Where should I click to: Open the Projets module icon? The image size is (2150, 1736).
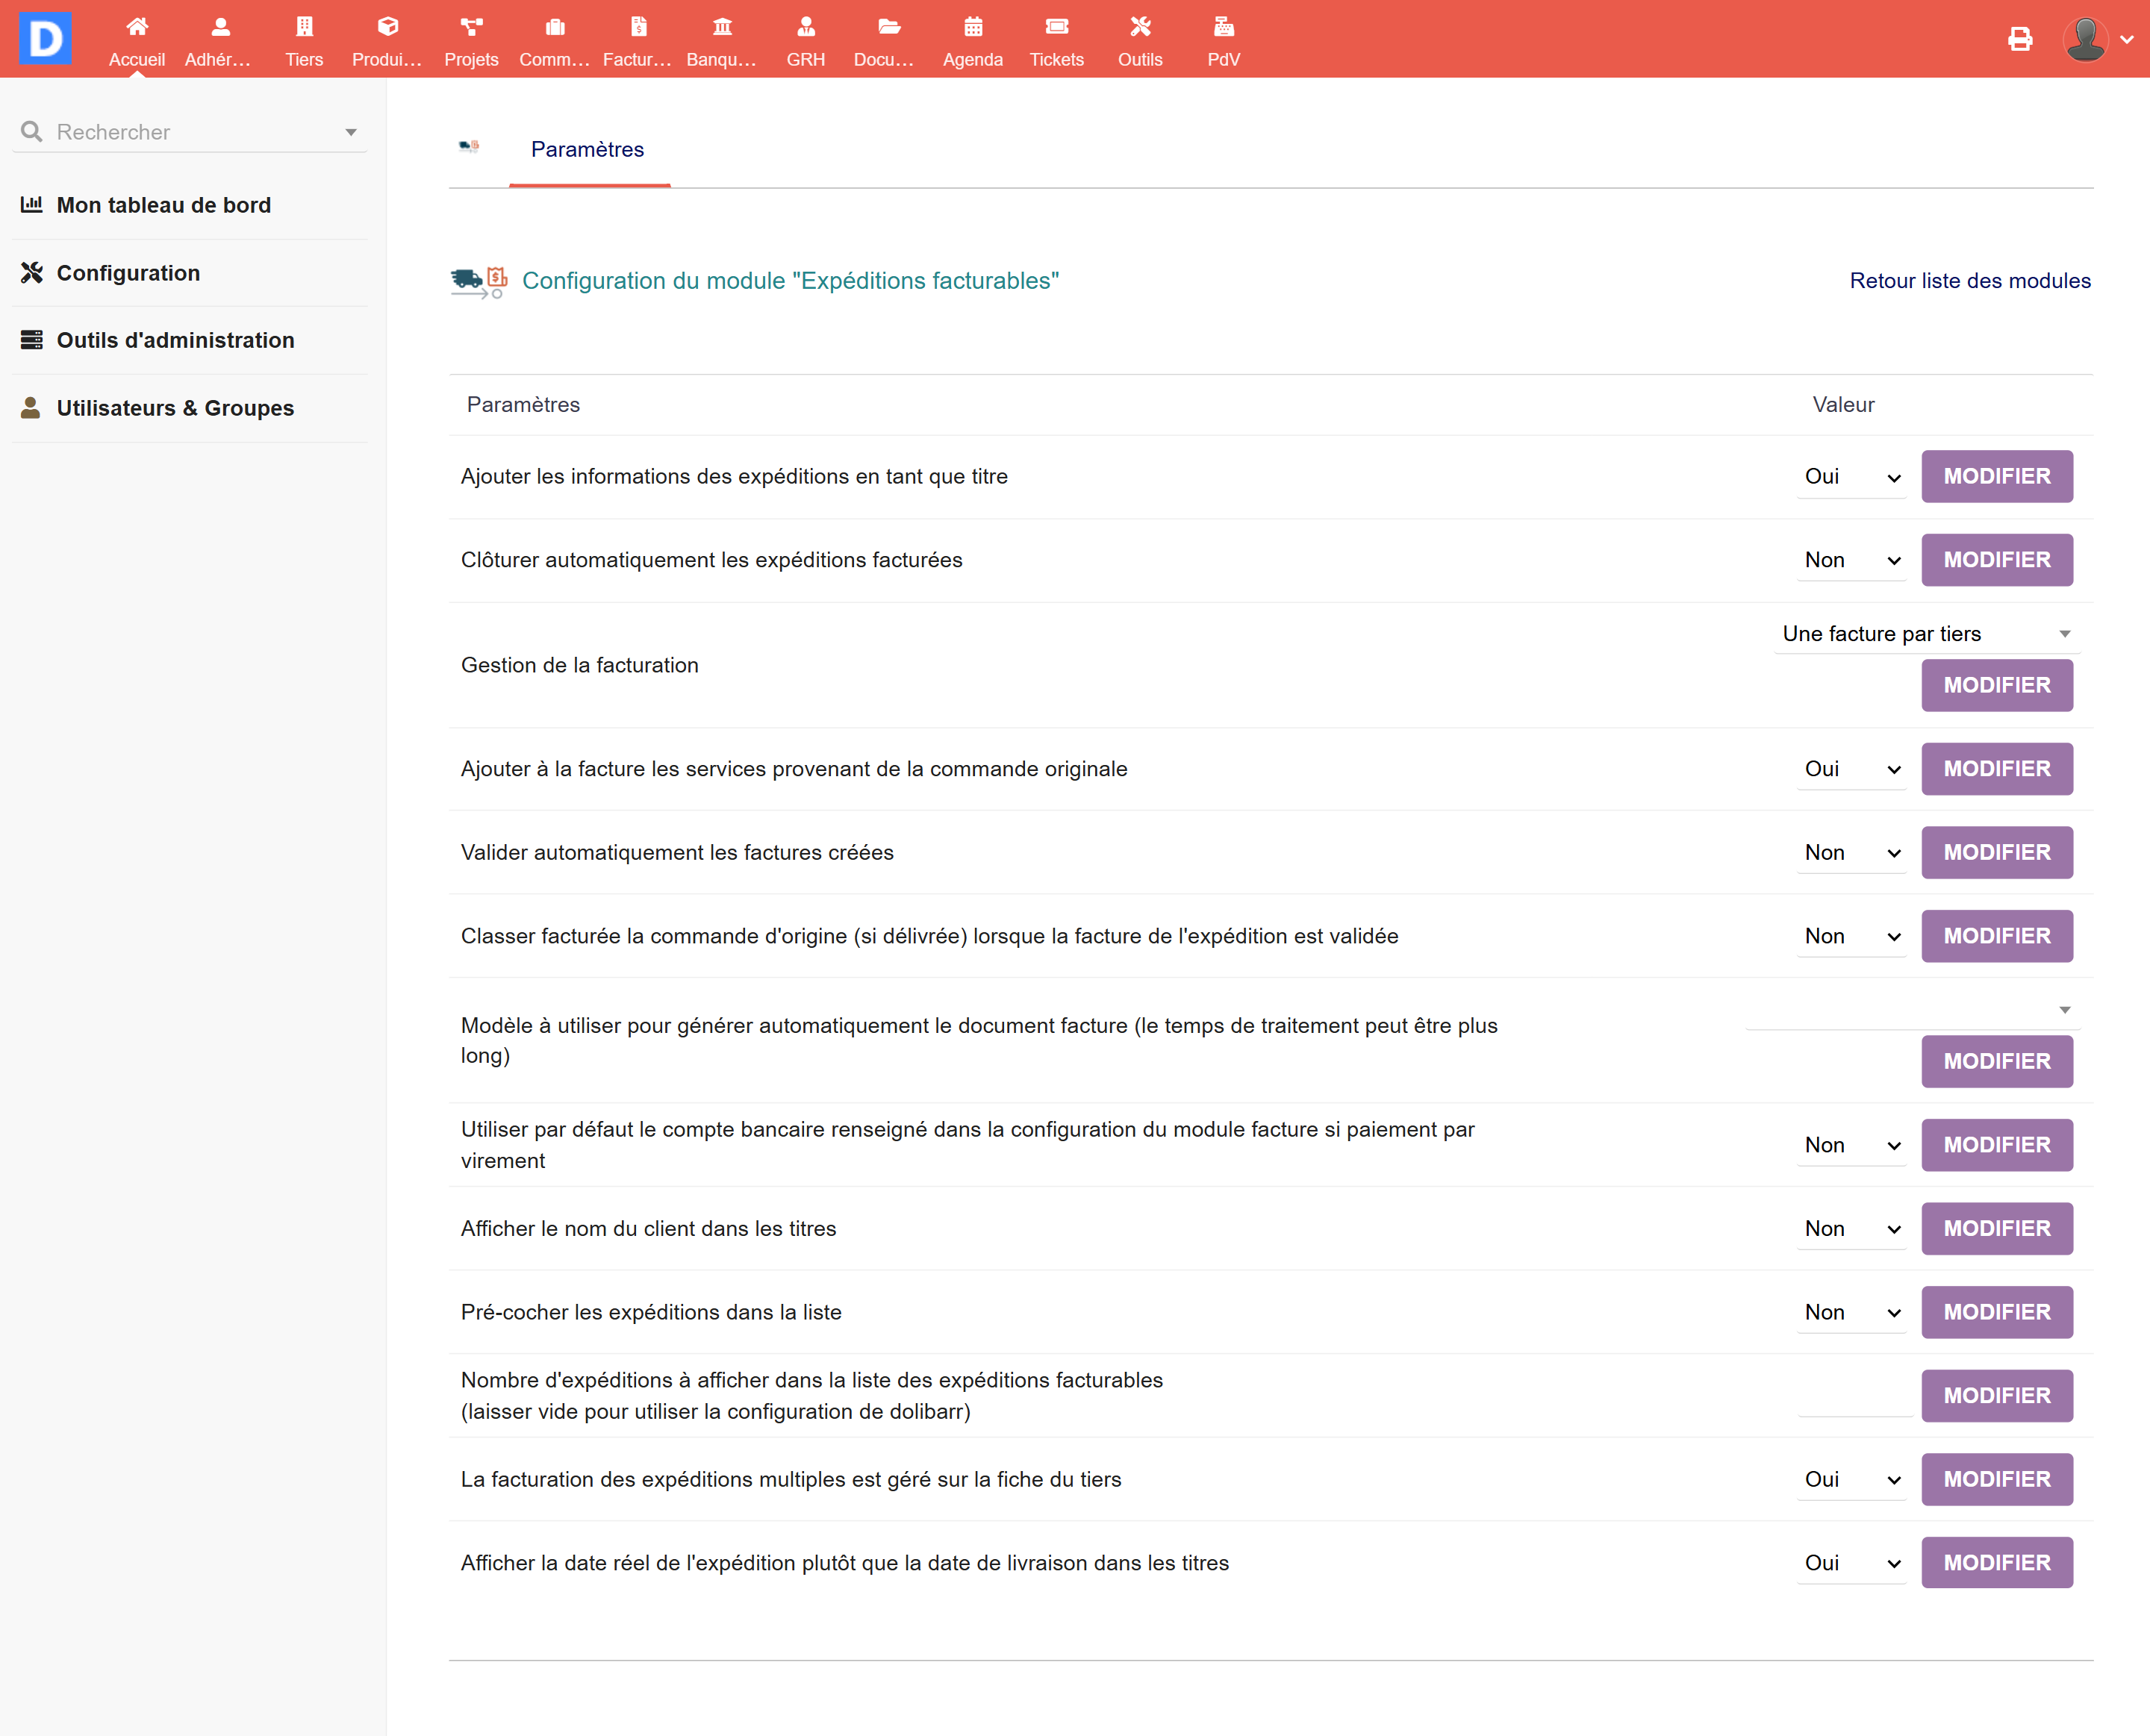tap(471, 27)
